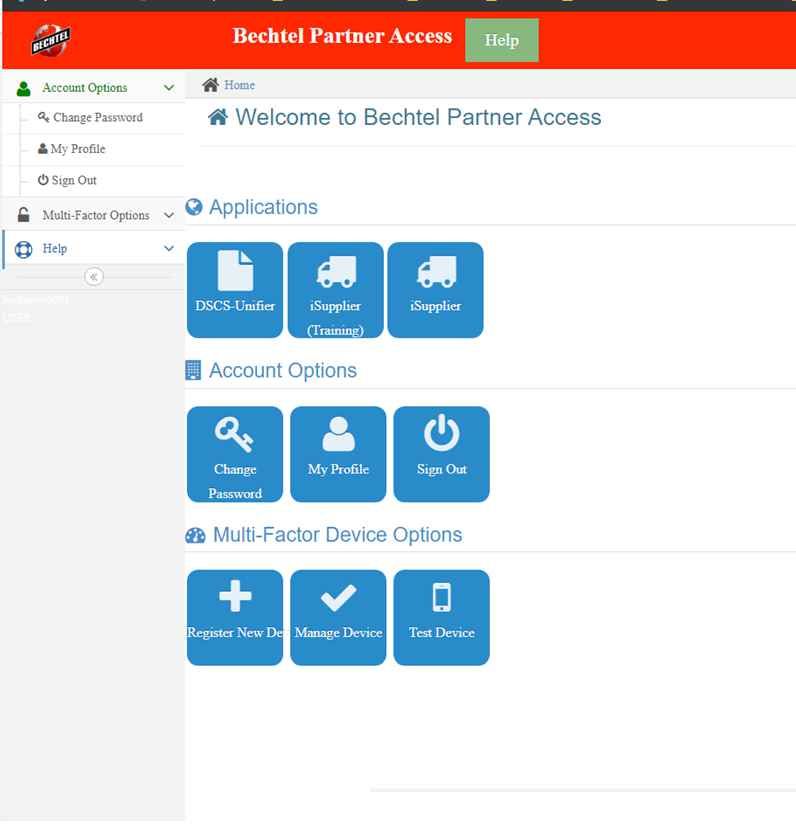The image size is (796, 840).
Task: Click the building icon beside Account Options heading
Action: click(193, 370)
